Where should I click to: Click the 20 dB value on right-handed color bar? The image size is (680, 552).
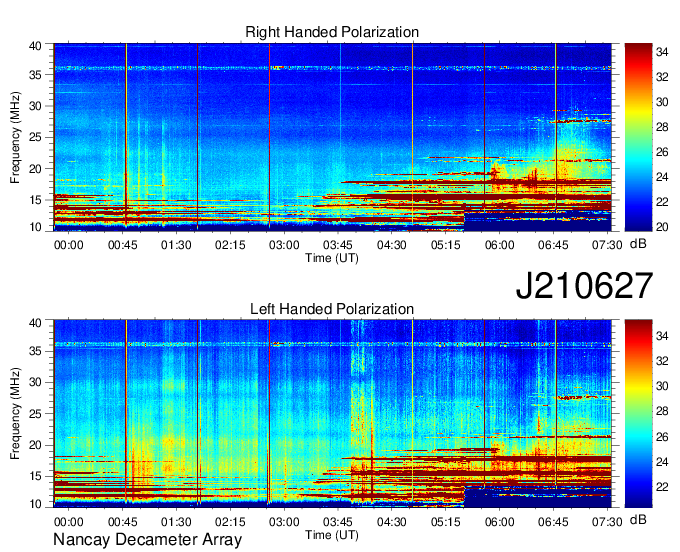(662, 227)
